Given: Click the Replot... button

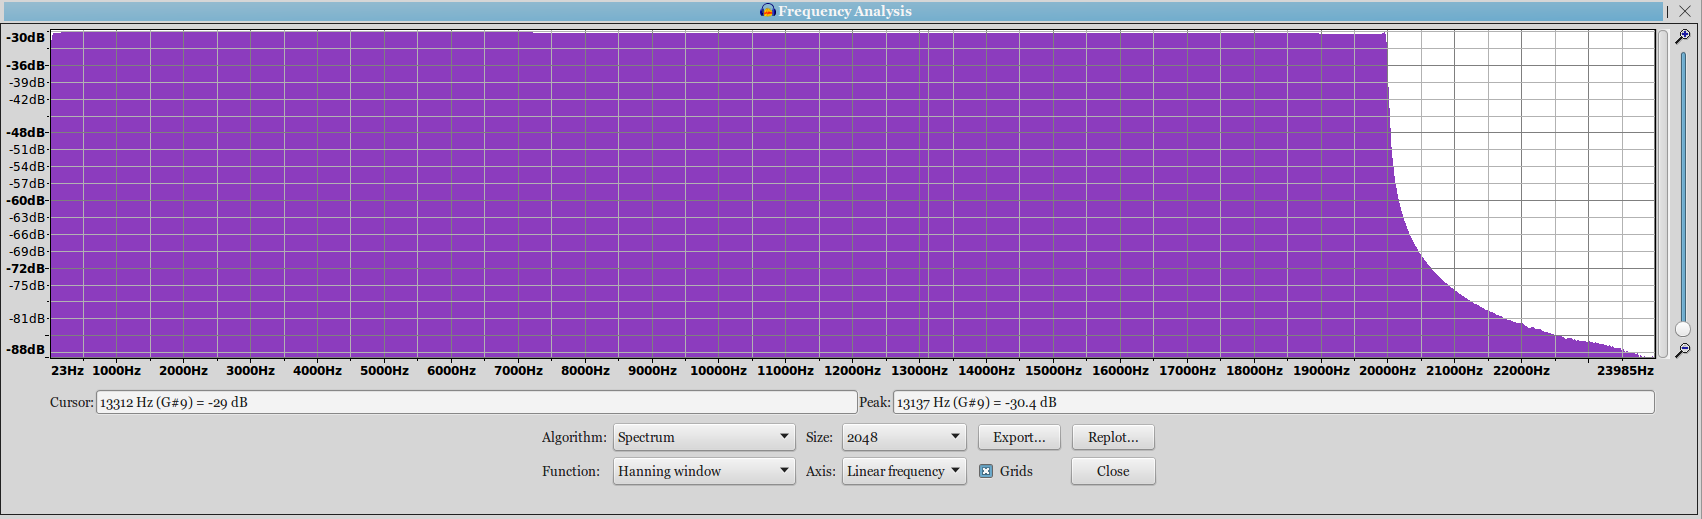Looking at the screenshot, I should (x=1113, y=437).
